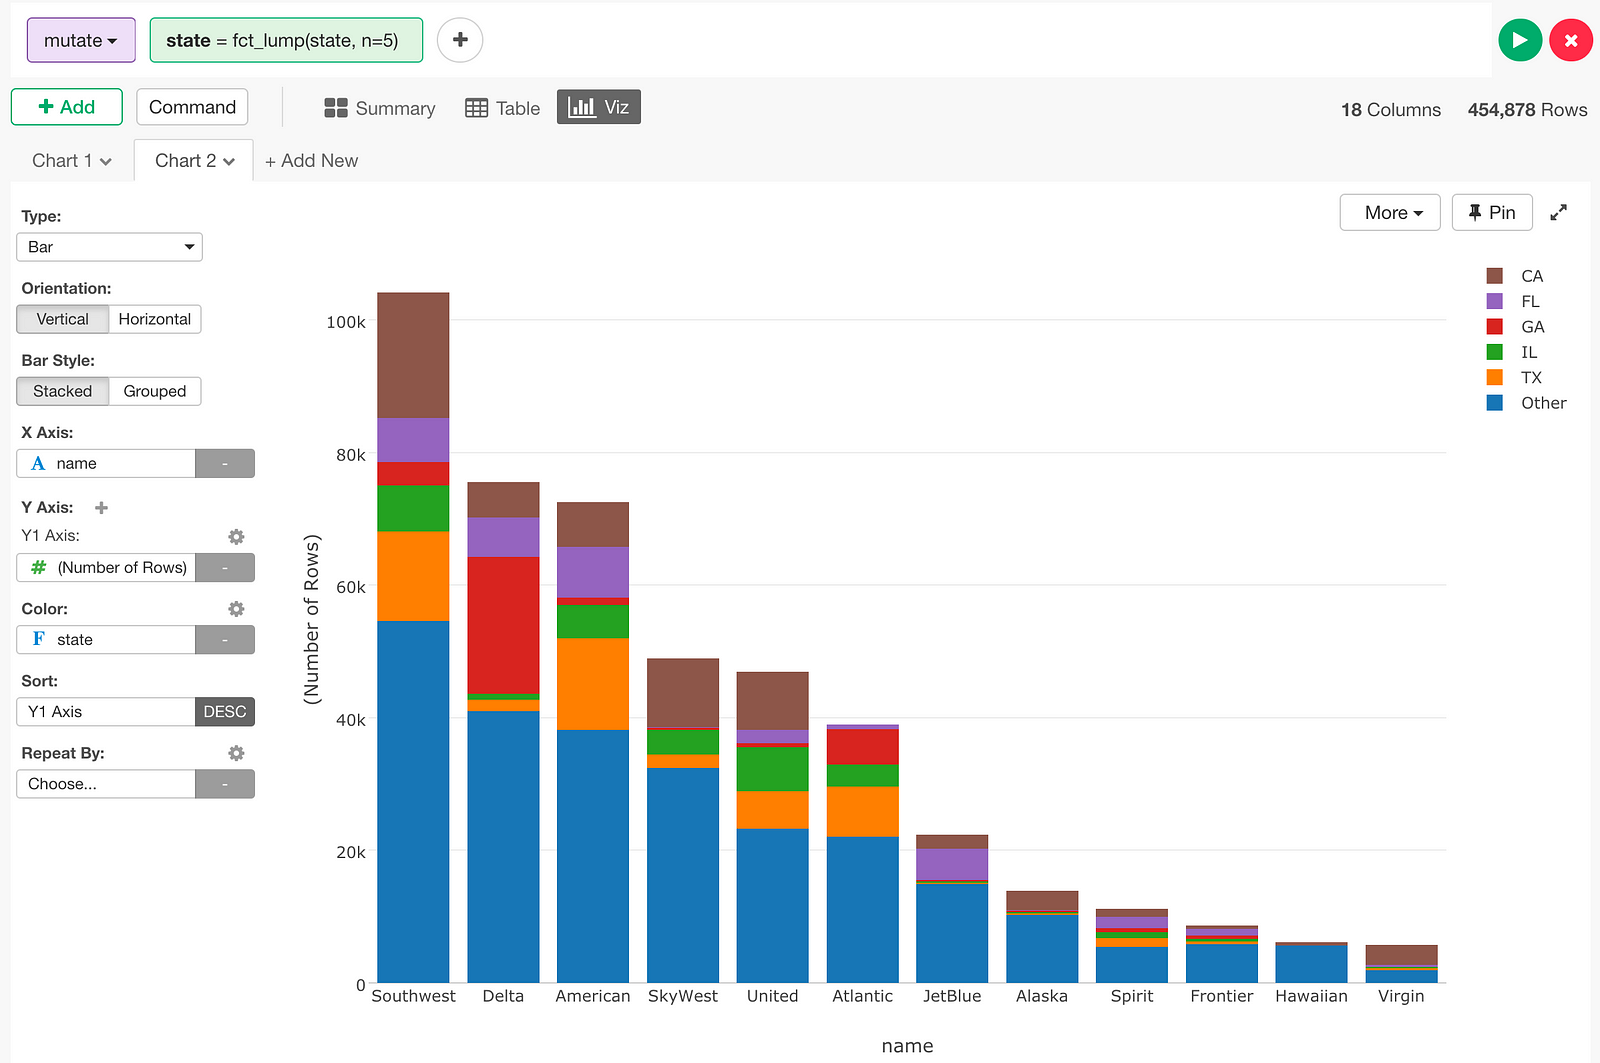Open Chart 1 tab
This screenshot has width=1600, height=1063.
tap(72, 161)
